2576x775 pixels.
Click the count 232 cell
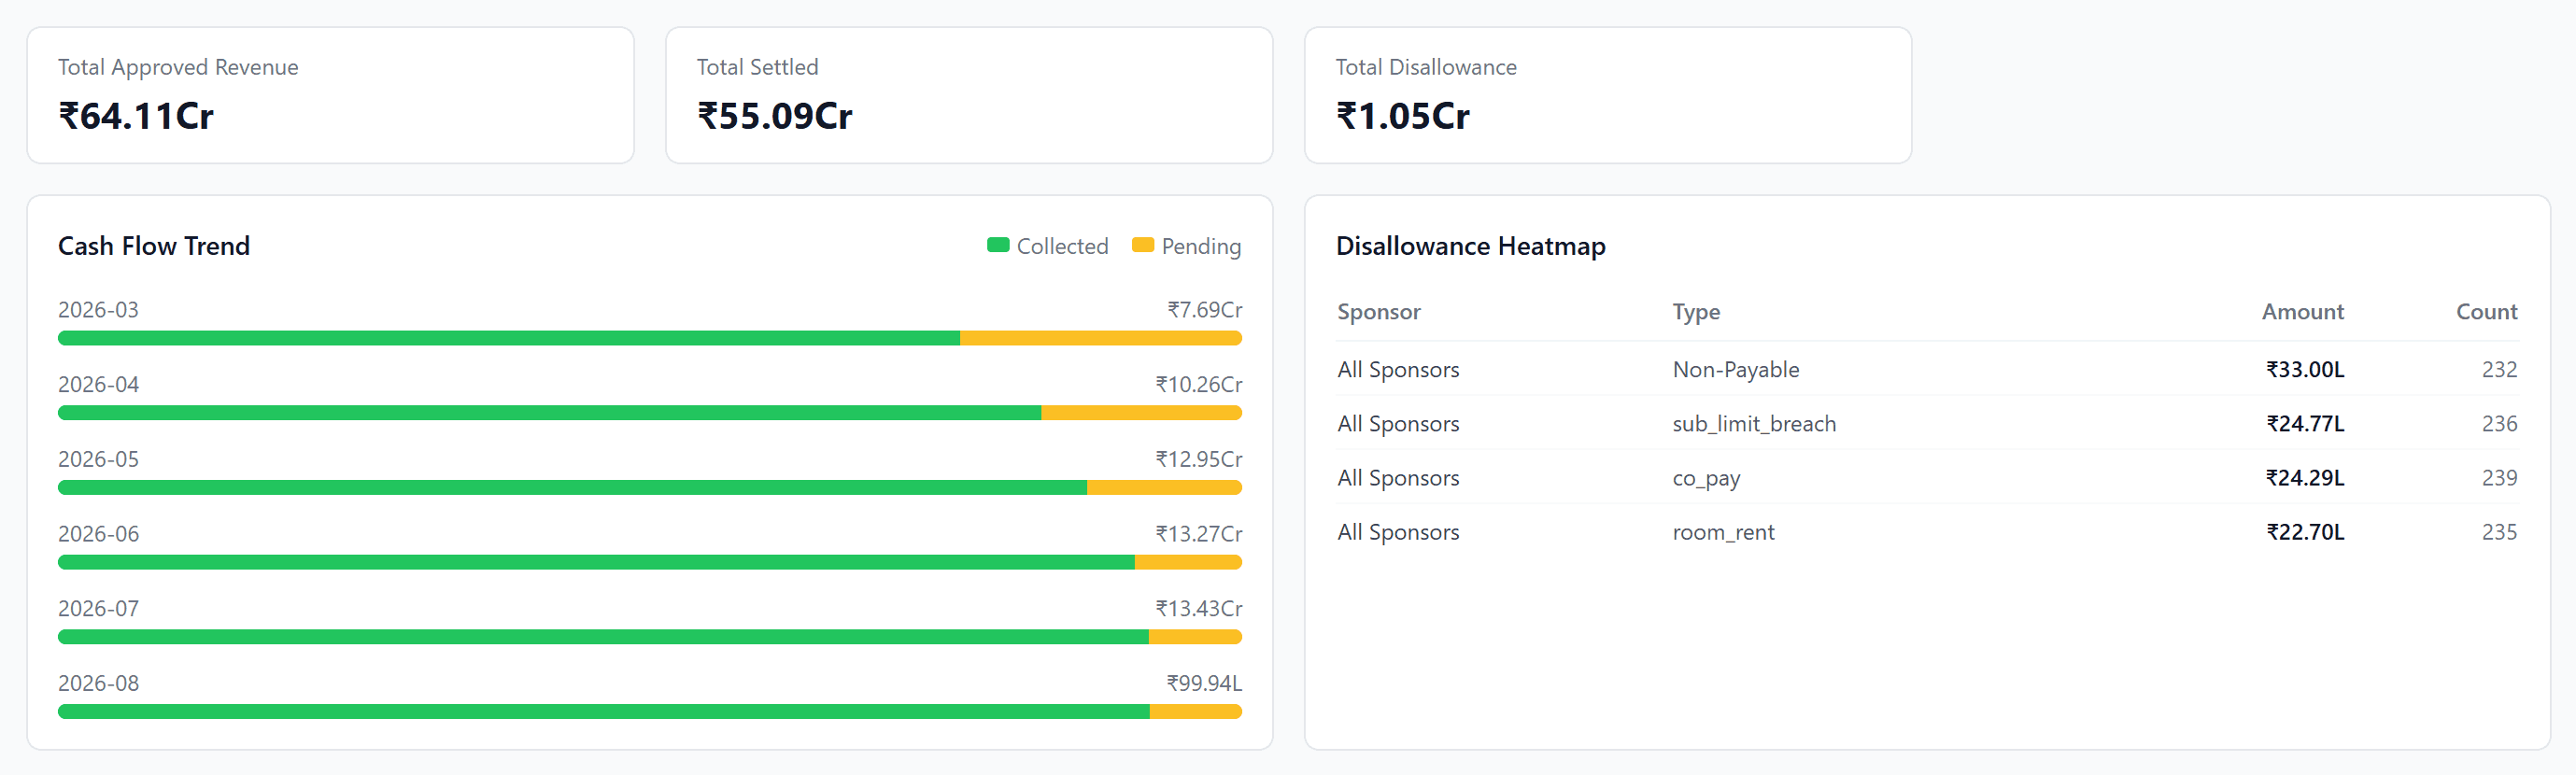point(2499,370)
